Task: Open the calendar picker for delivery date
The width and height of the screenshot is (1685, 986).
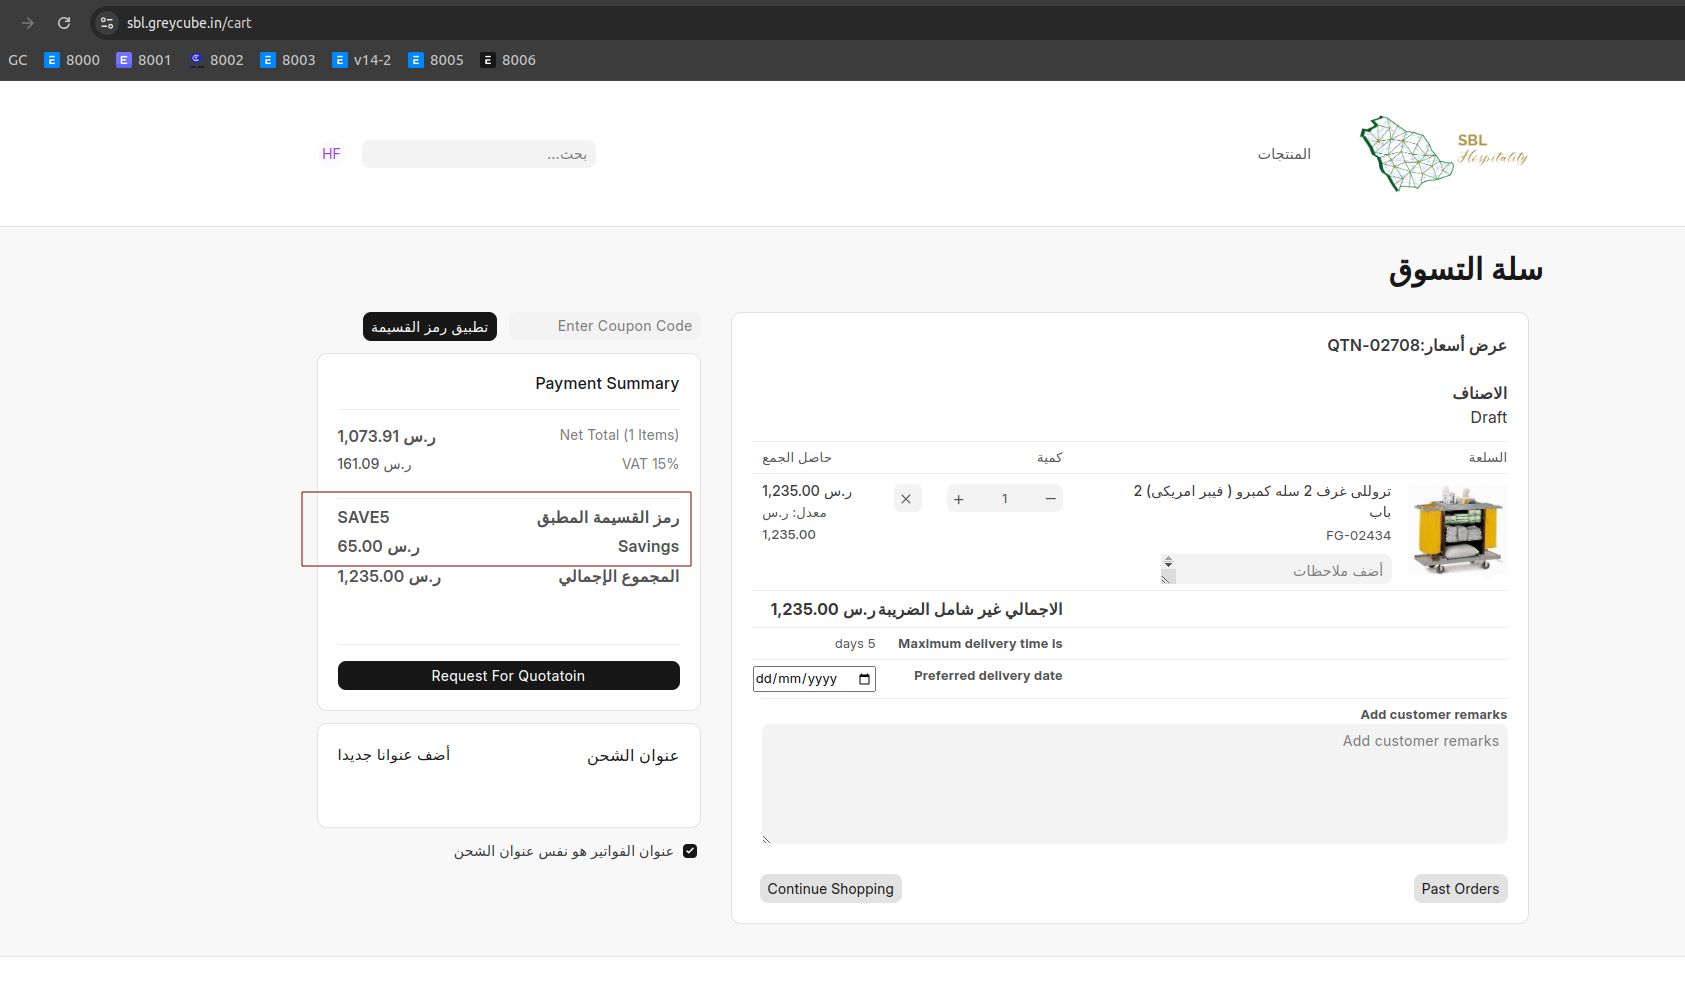Action: tap(865, 679)
